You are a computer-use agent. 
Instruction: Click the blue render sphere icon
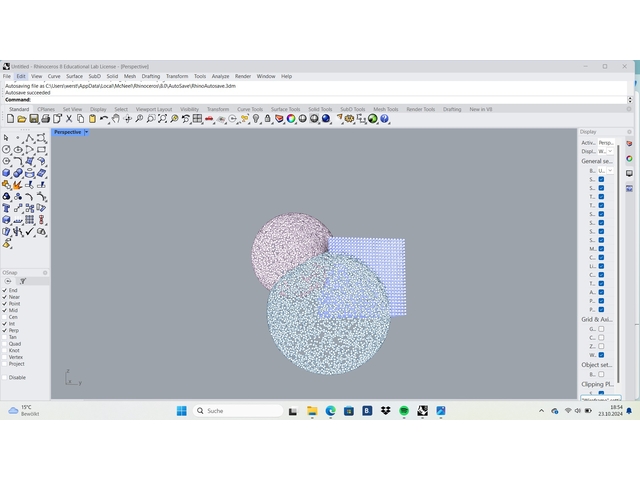tap(326, 119)
